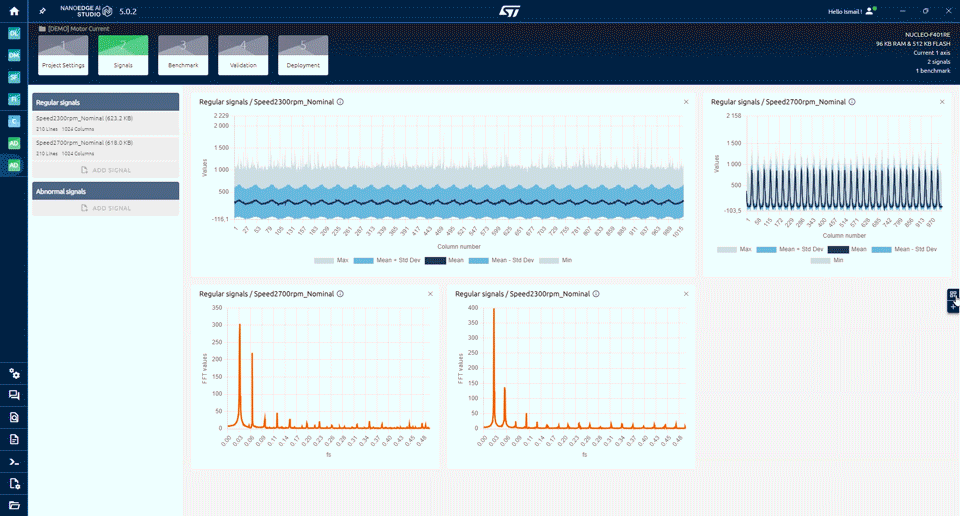This screenshot has height=516, width=960.
Task: Click info icon on Speed2300rpm temporal chart
Action: [x=341, y=102]
